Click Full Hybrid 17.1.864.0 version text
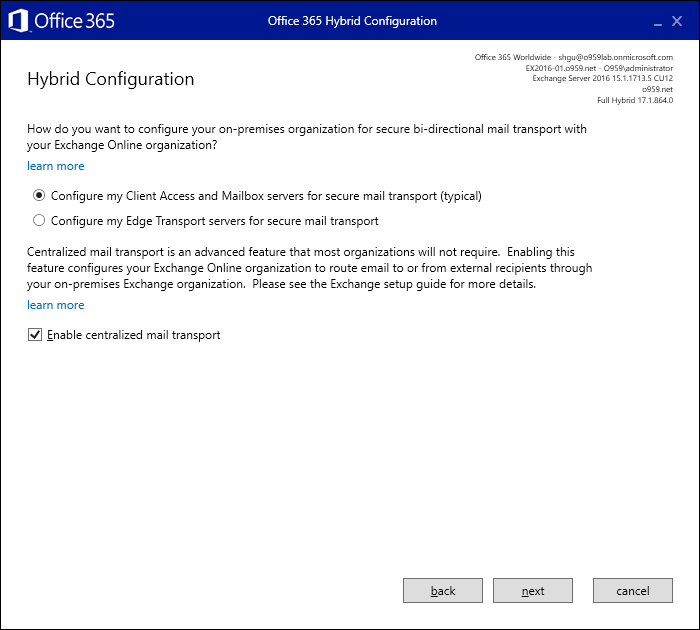 635,100
